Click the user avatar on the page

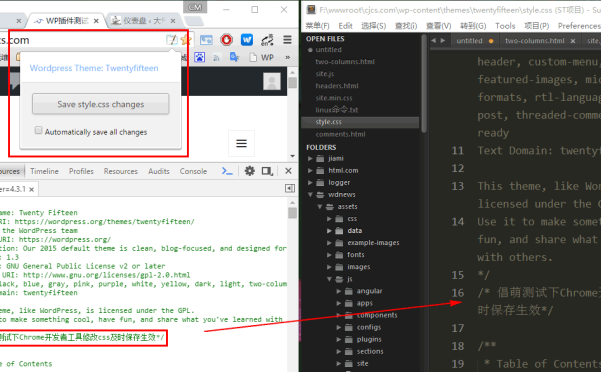tap(272, 82)
